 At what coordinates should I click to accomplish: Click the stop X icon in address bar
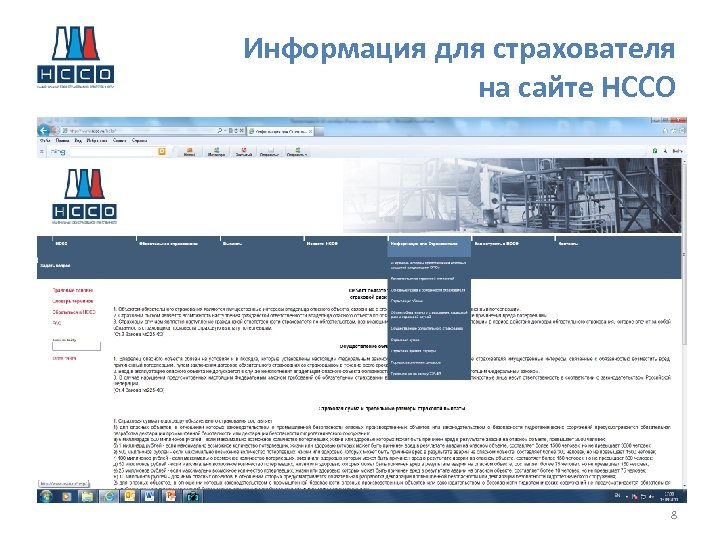[x=242, y=131]
